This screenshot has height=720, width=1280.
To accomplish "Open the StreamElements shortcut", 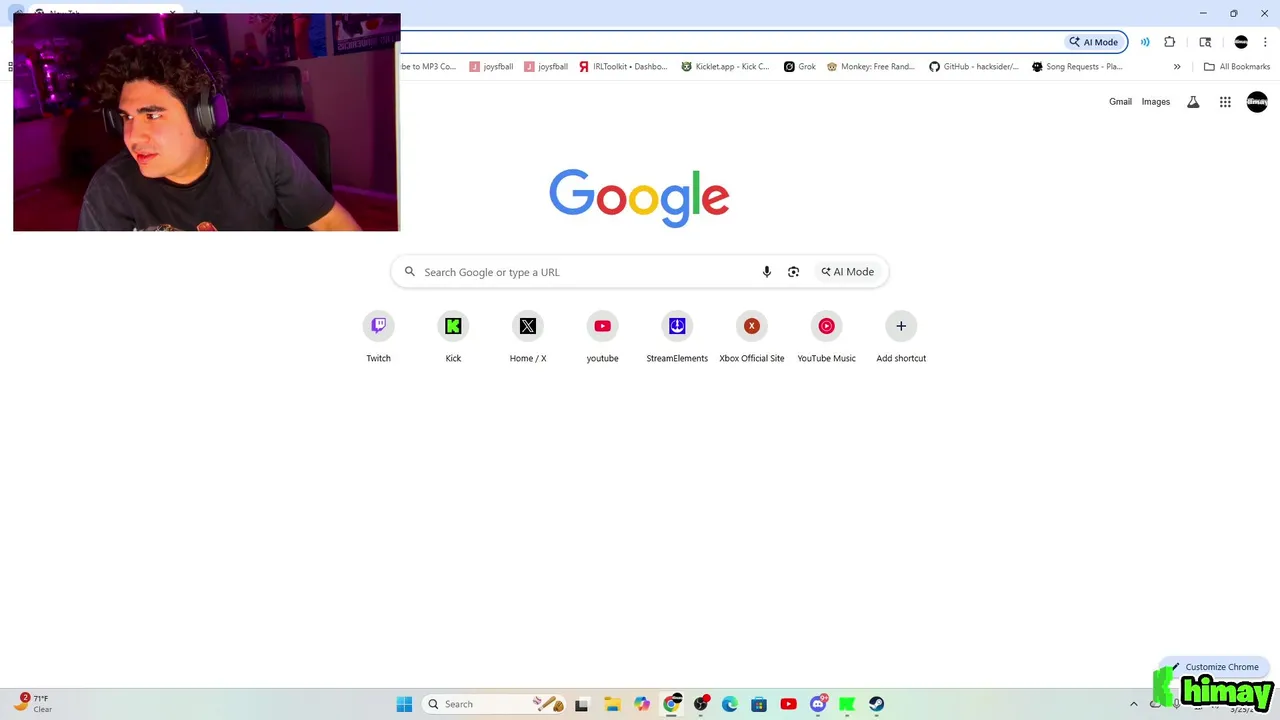I will [677, 338].
